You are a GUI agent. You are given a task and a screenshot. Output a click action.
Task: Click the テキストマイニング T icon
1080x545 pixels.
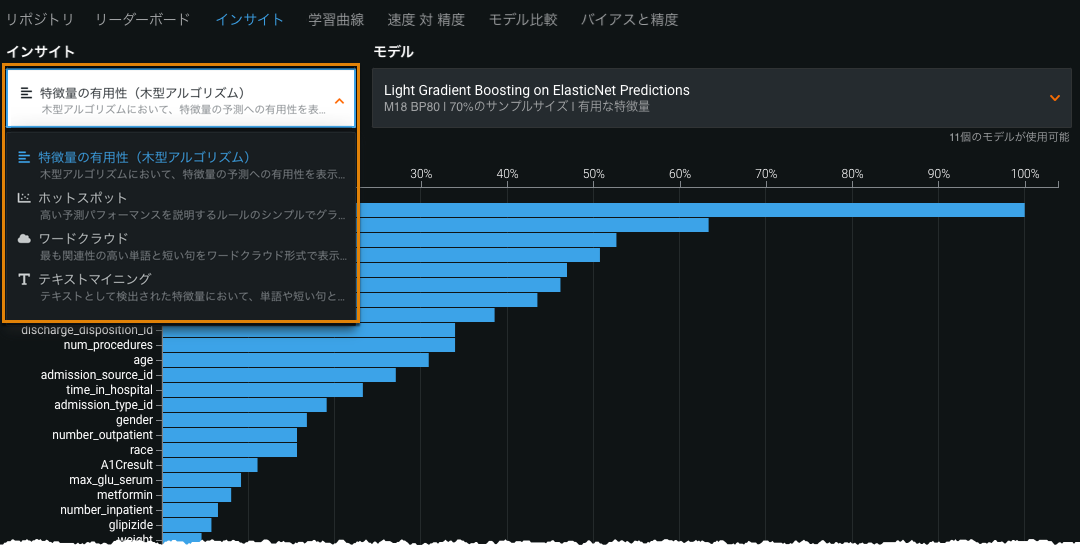point(25,280)
